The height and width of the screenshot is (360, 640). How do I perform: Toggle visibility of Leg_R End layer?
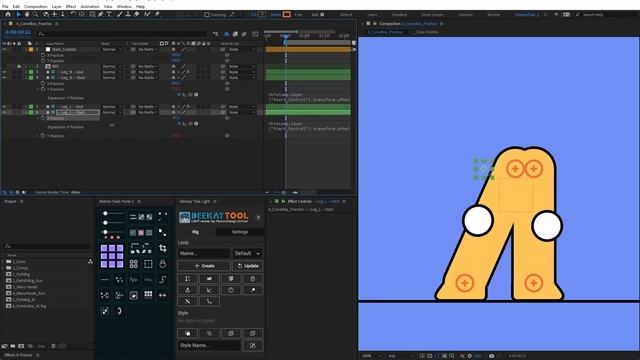coord(4,72)
